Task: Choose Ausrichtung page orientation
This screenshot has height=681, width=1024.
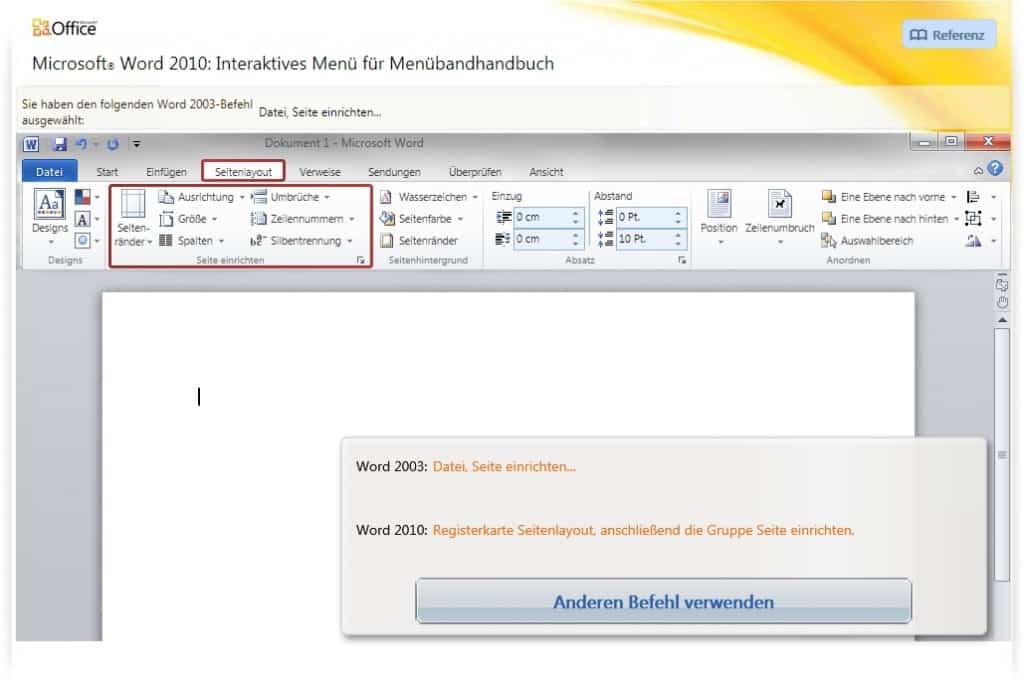Action: point(201,197)
